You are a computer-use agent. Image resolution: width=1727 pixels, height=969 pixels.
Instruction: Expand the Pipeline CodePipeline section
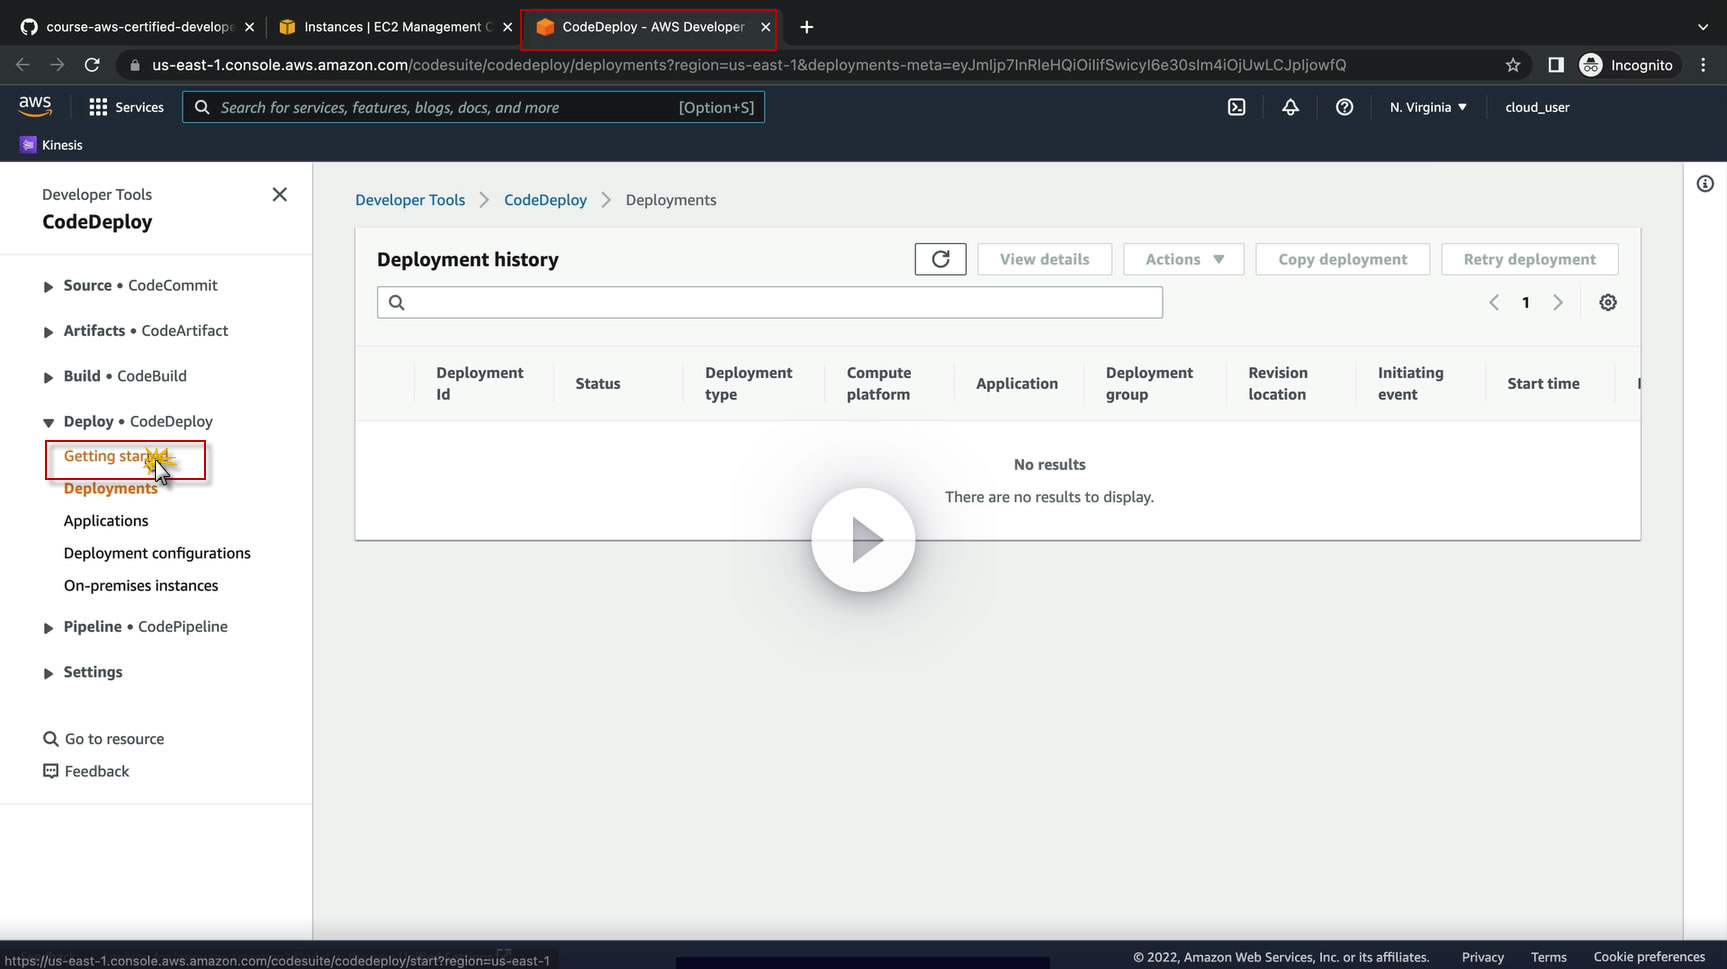48,628
